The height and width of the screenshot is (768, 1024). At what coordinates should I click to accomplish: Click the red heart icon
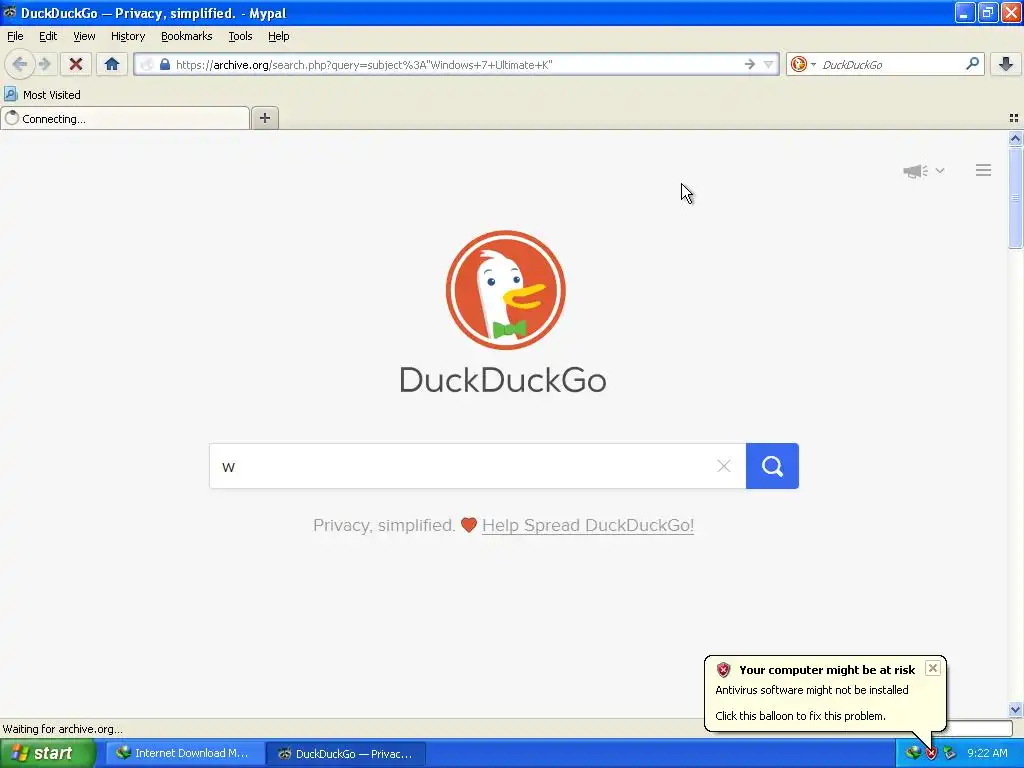(x=469, y=525)
